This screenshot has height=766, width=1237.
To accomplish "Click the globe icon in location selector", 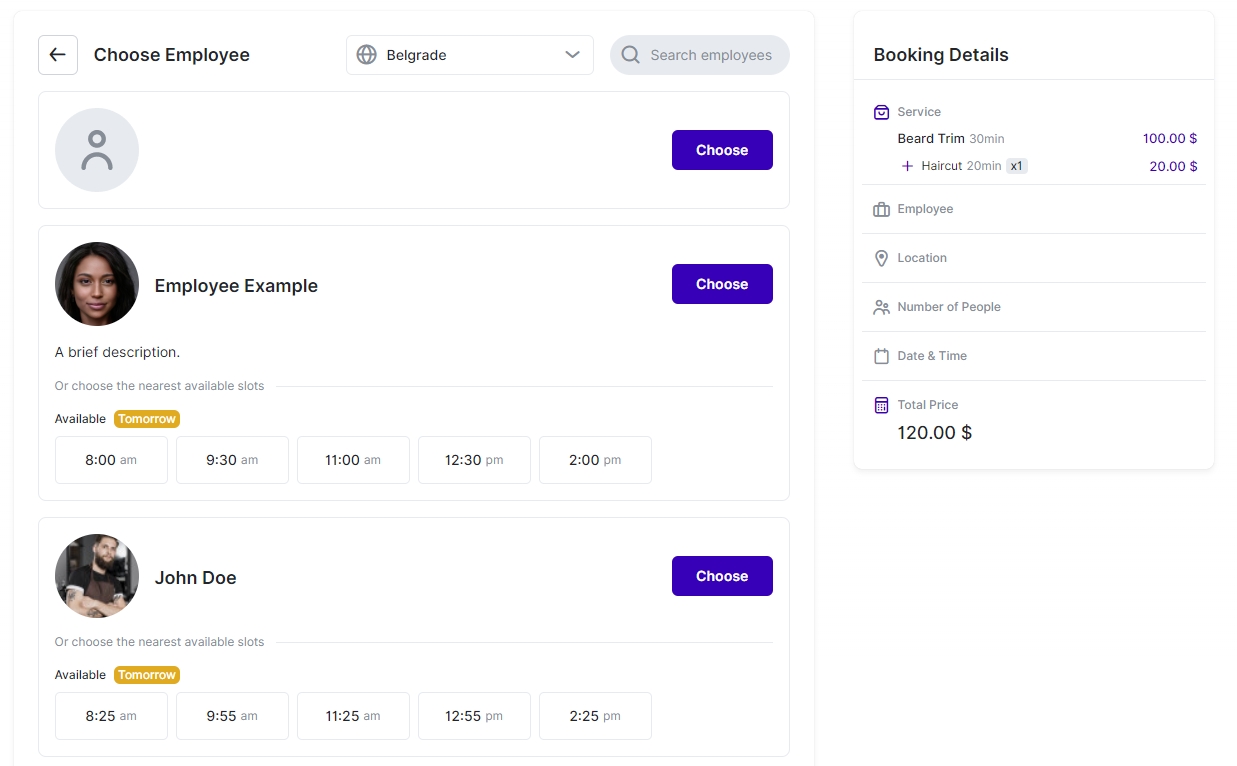I will (367, 55).
